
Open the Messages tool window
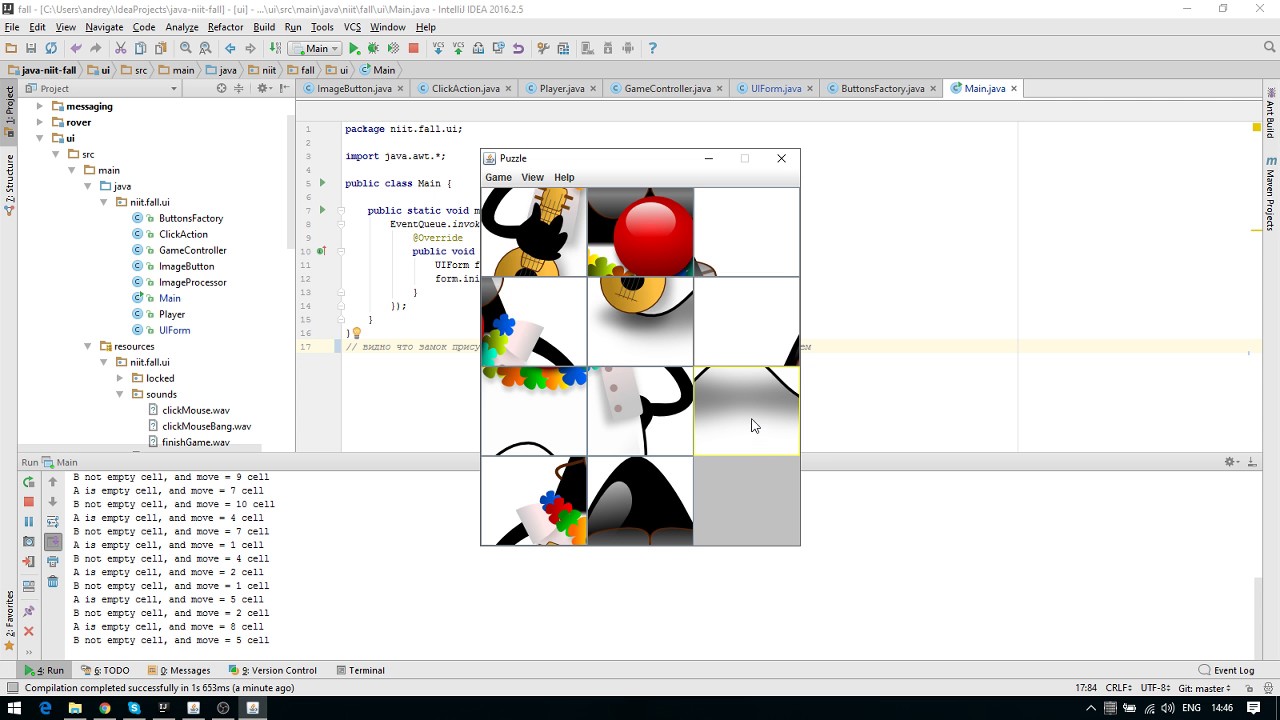(x=179, y=670)
